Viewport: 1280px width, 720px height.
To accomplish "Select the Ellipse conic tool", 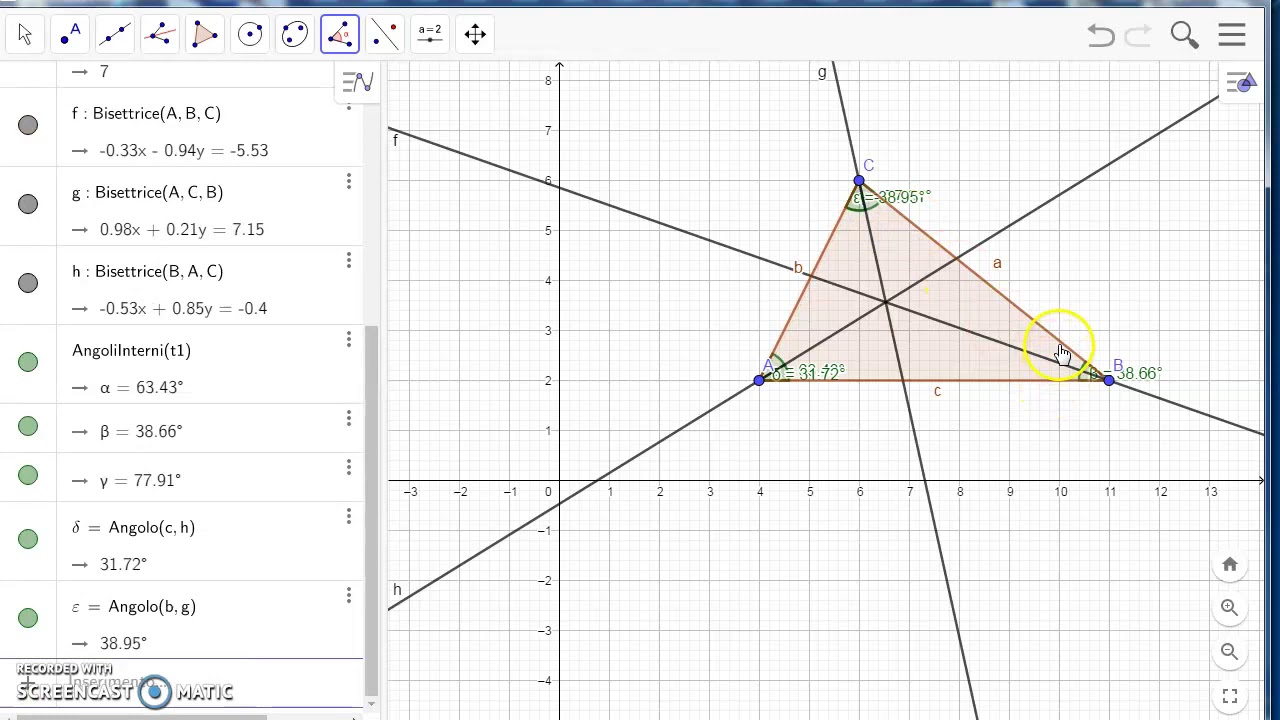I will click(x=295, y=34).
